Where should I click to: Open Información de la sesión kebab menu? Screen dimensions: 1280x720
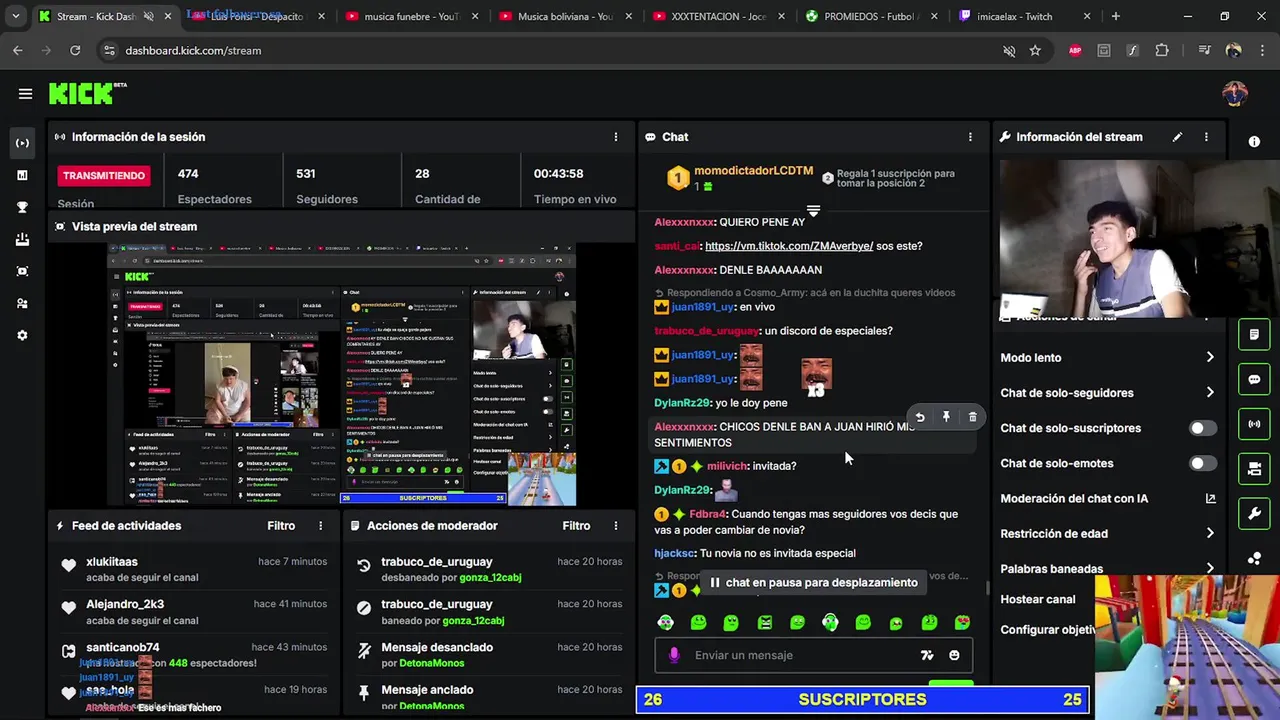(616, 137)
